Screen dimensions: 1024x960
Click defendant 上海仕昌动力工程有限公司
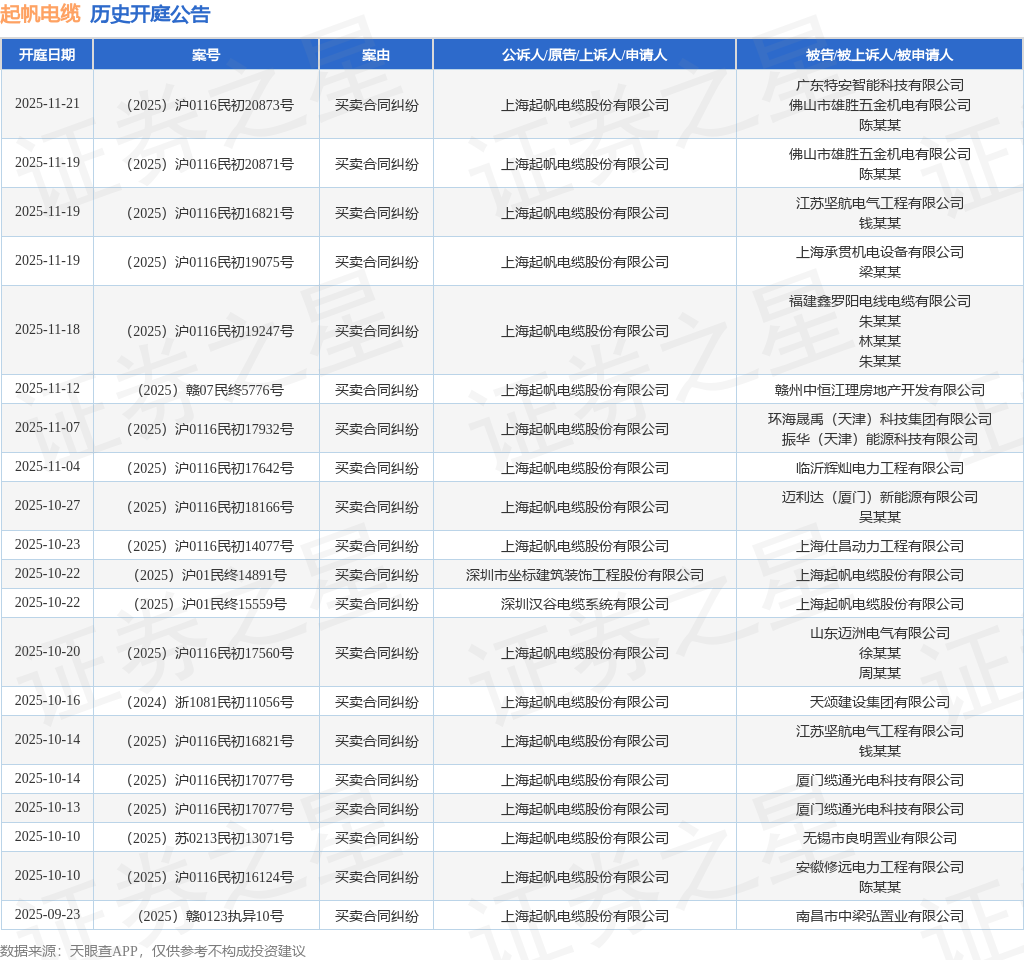point(880,546)
